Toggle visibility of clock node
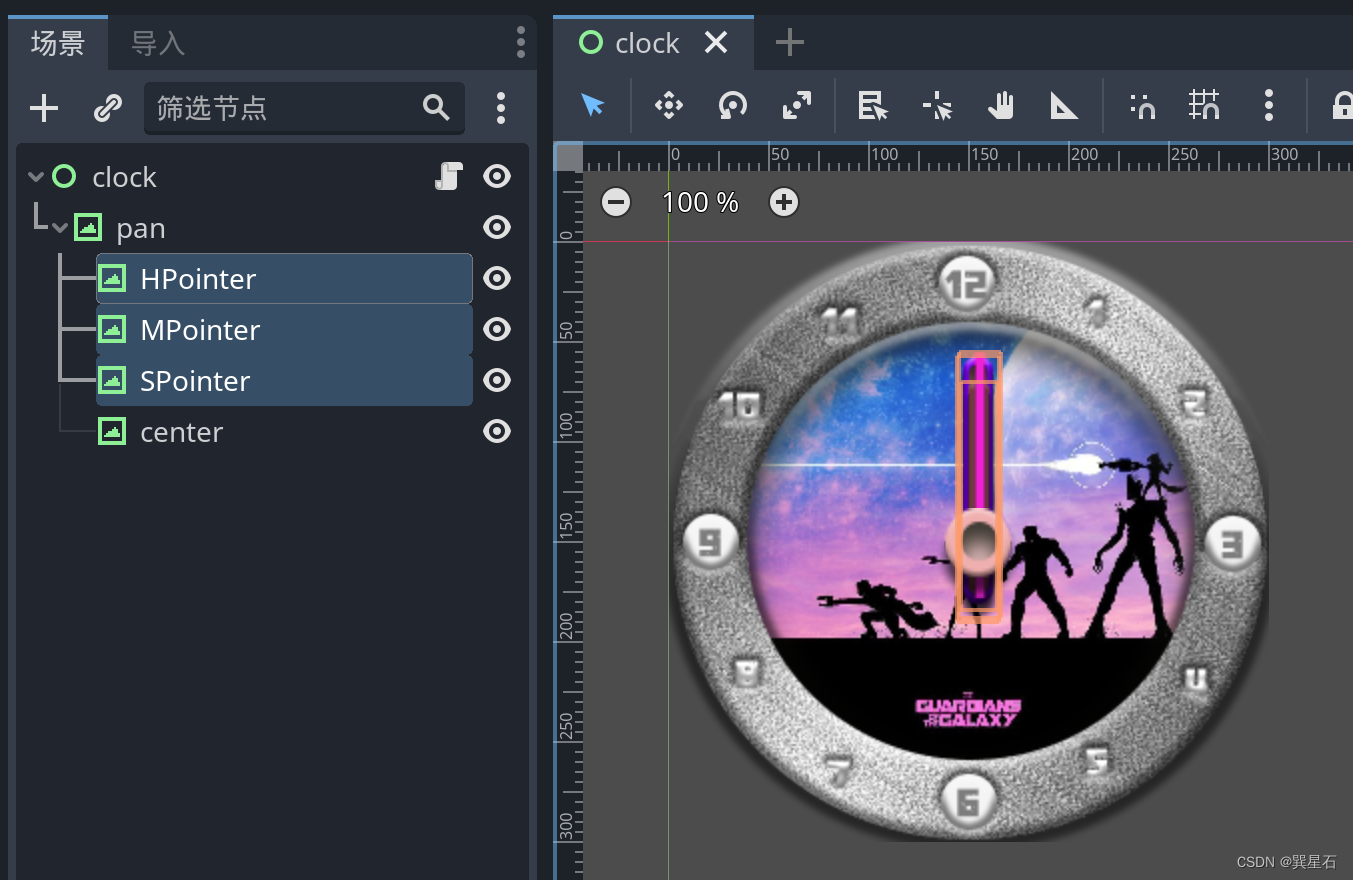This screenshot has width=1353, height=880. pyautogui.click(x=497, y=177)
